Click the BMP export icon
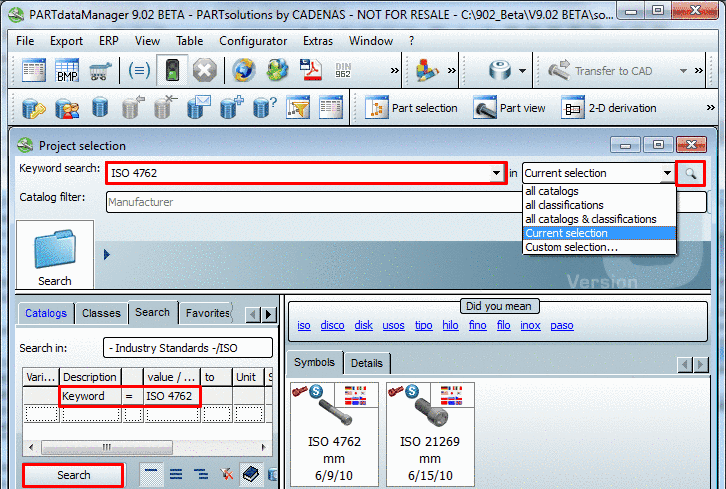 click(x=67, y=70)
